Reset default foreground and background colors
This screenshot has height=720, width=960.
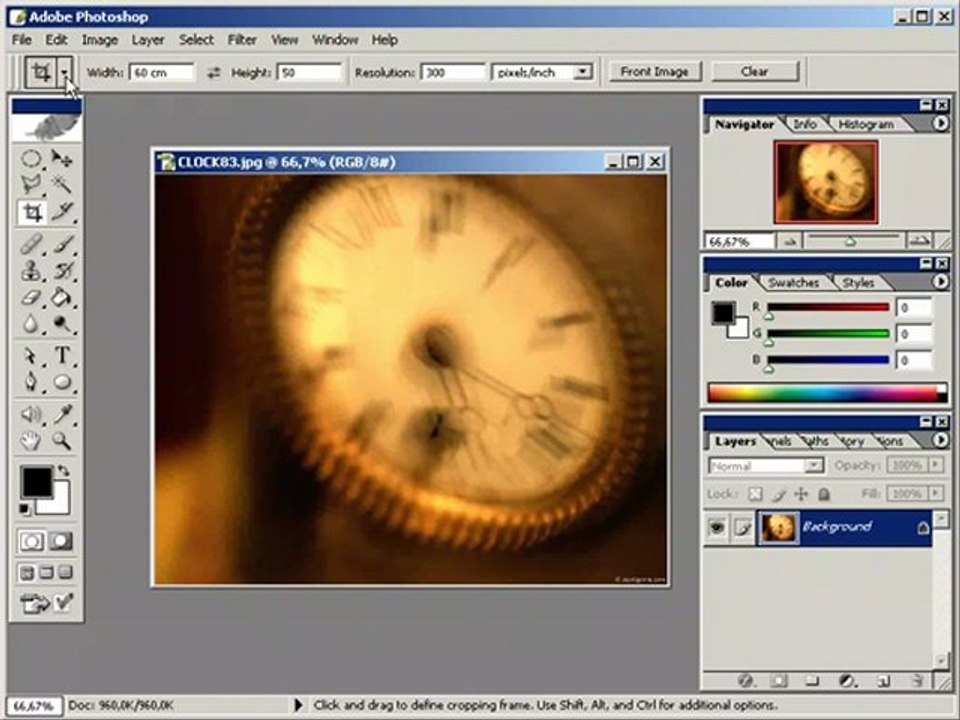[x=24, y=509]
